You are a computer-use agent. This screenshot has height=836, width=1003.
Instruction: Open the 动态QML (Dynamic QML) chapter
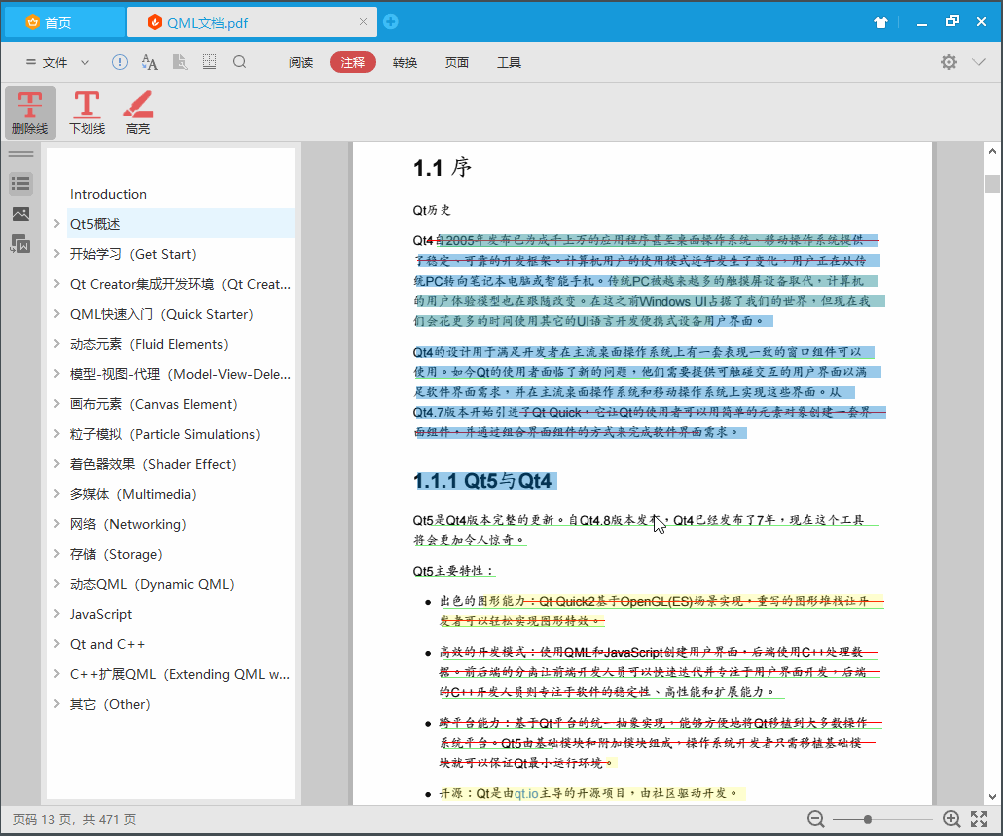coord(152,584)
